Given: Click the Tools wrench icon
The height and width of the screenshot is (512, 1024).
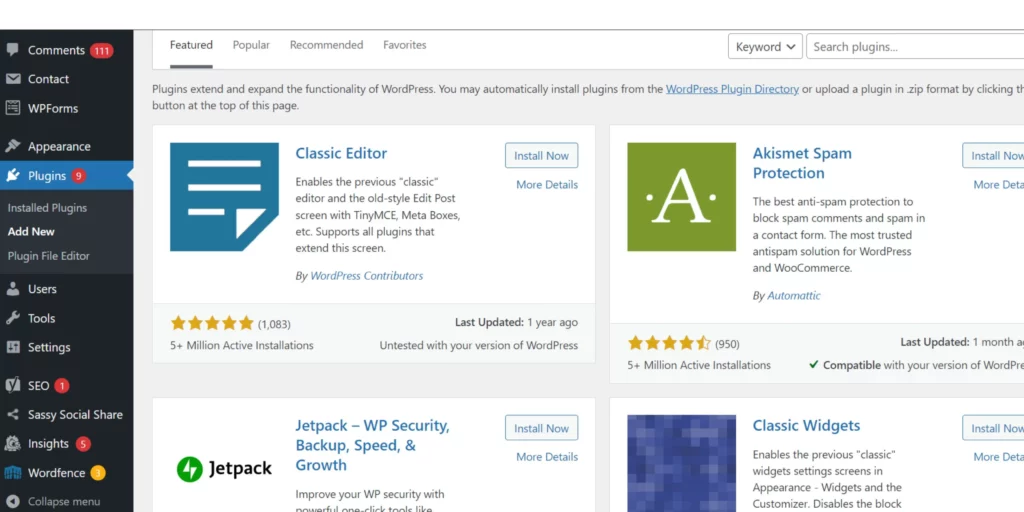Looking at the screenshot, I should (x=12, y=318).
